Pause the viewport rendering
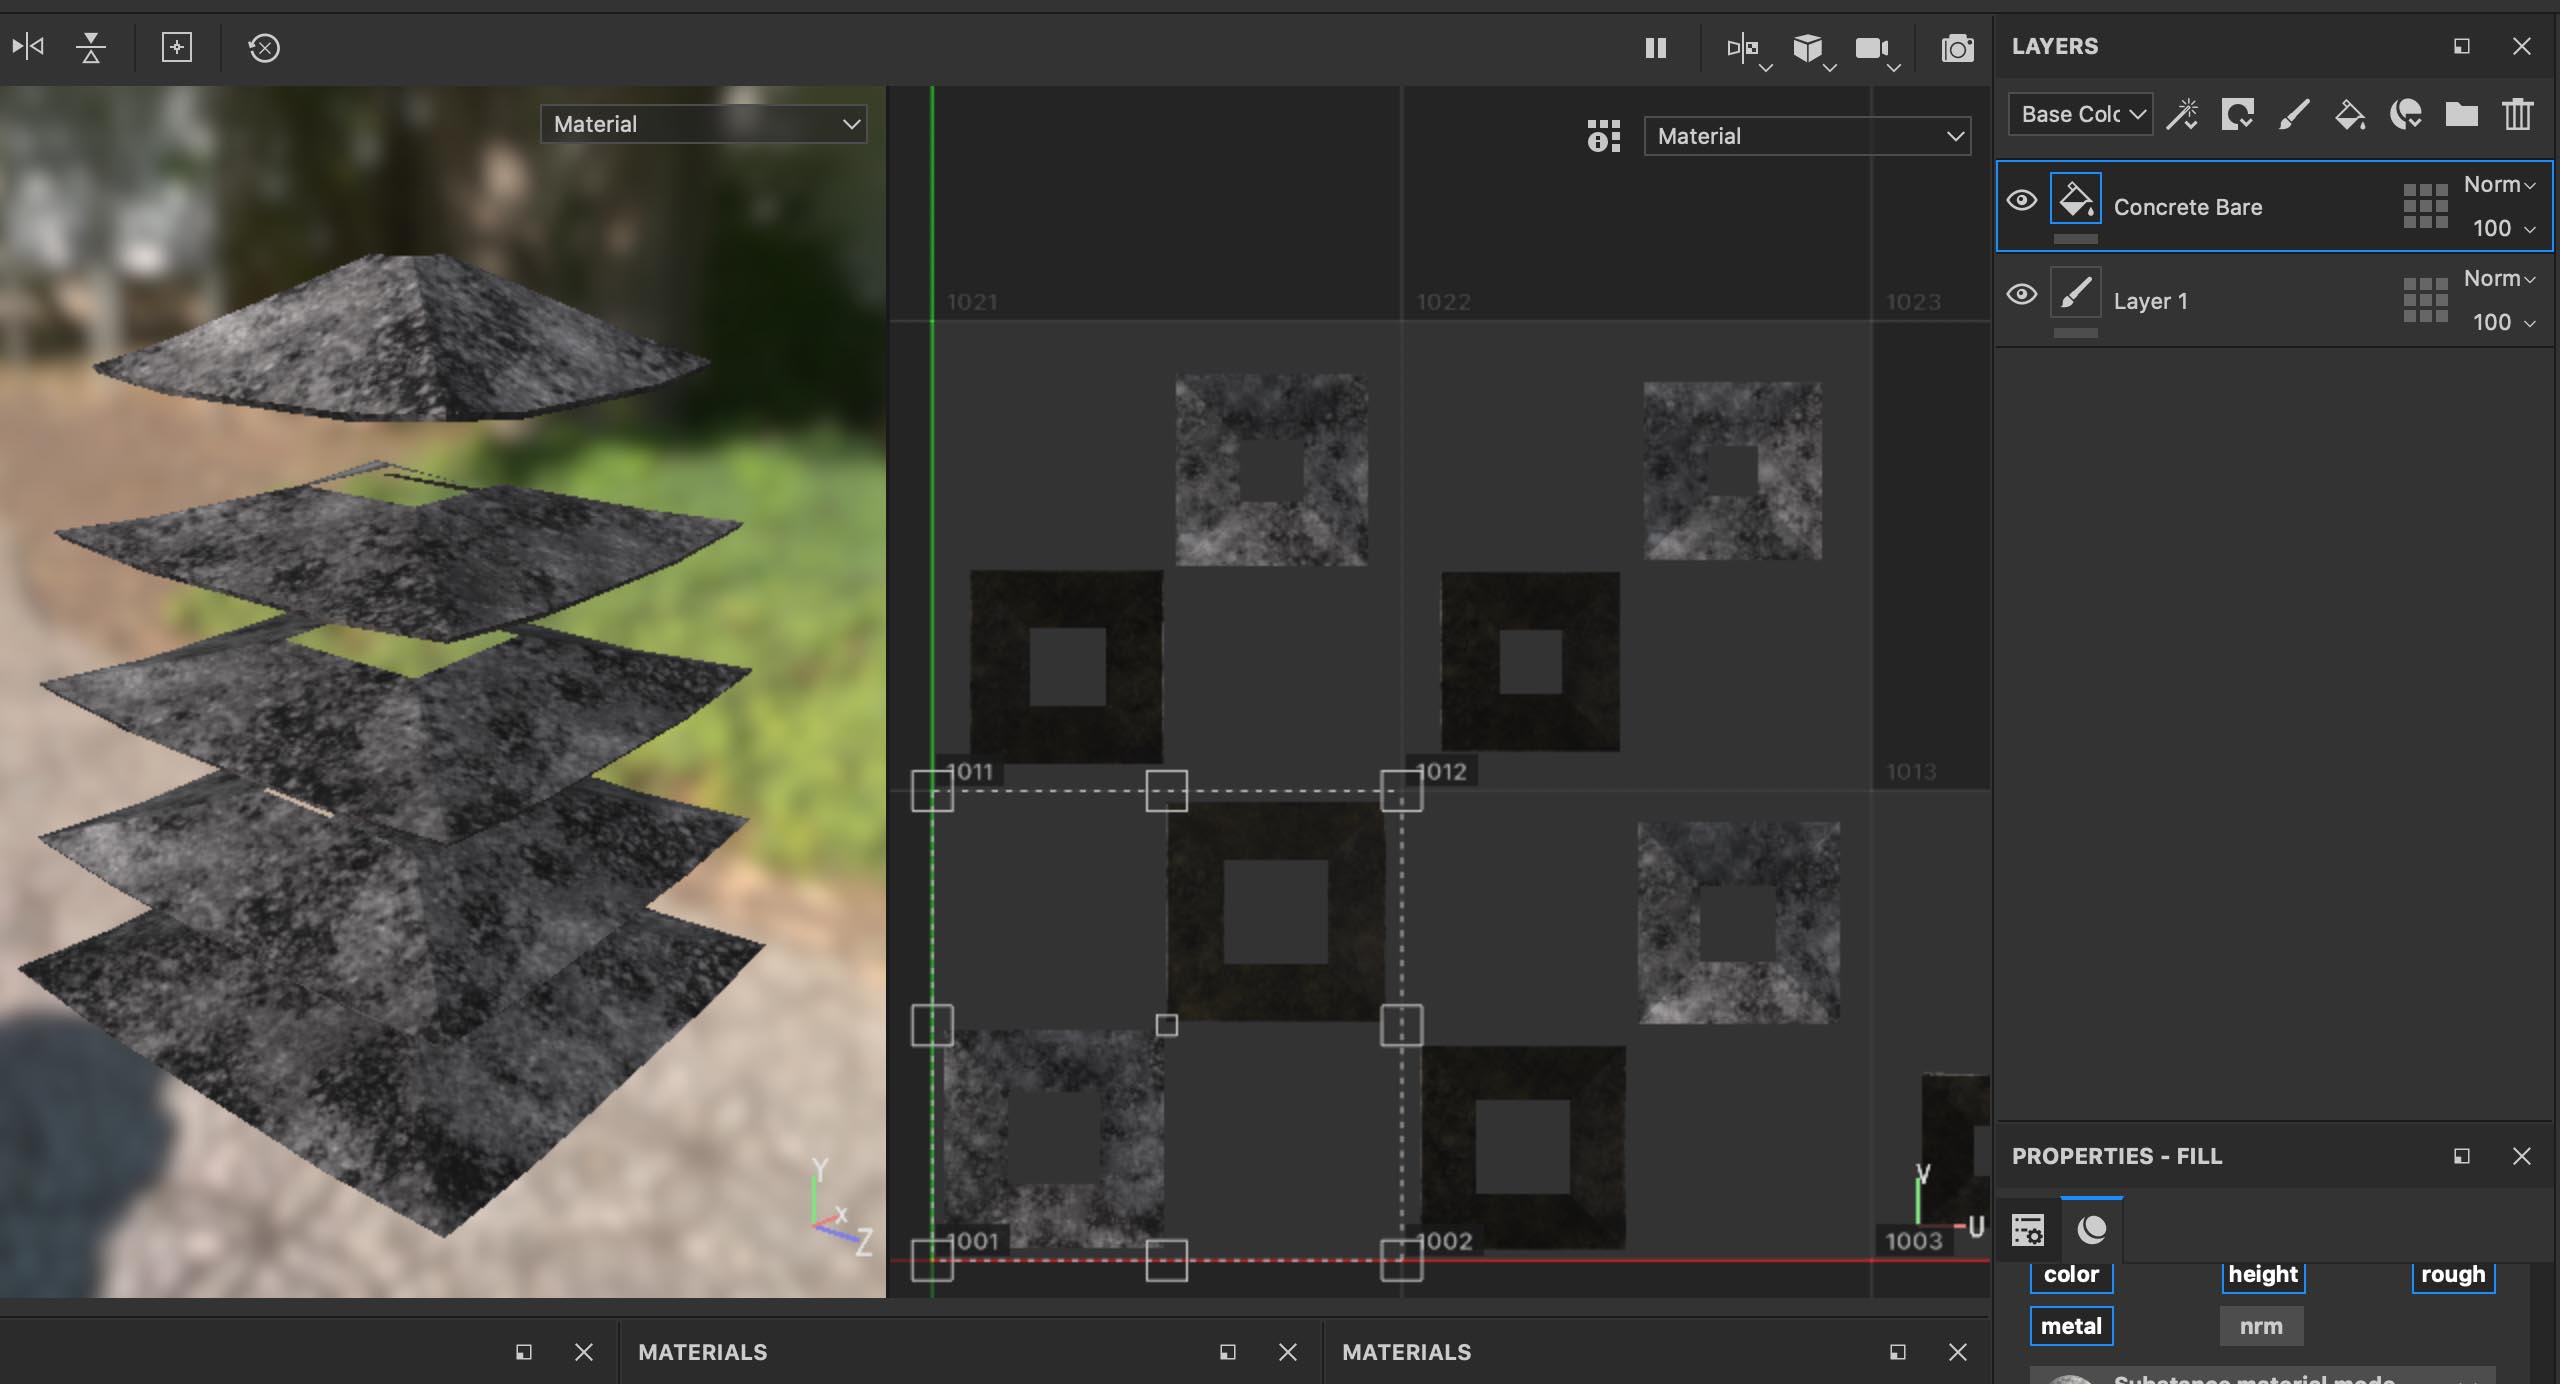Image resolution: width=2560 pixels, height=1384 pixels. pyautogui.click(x=1656, y=48)
